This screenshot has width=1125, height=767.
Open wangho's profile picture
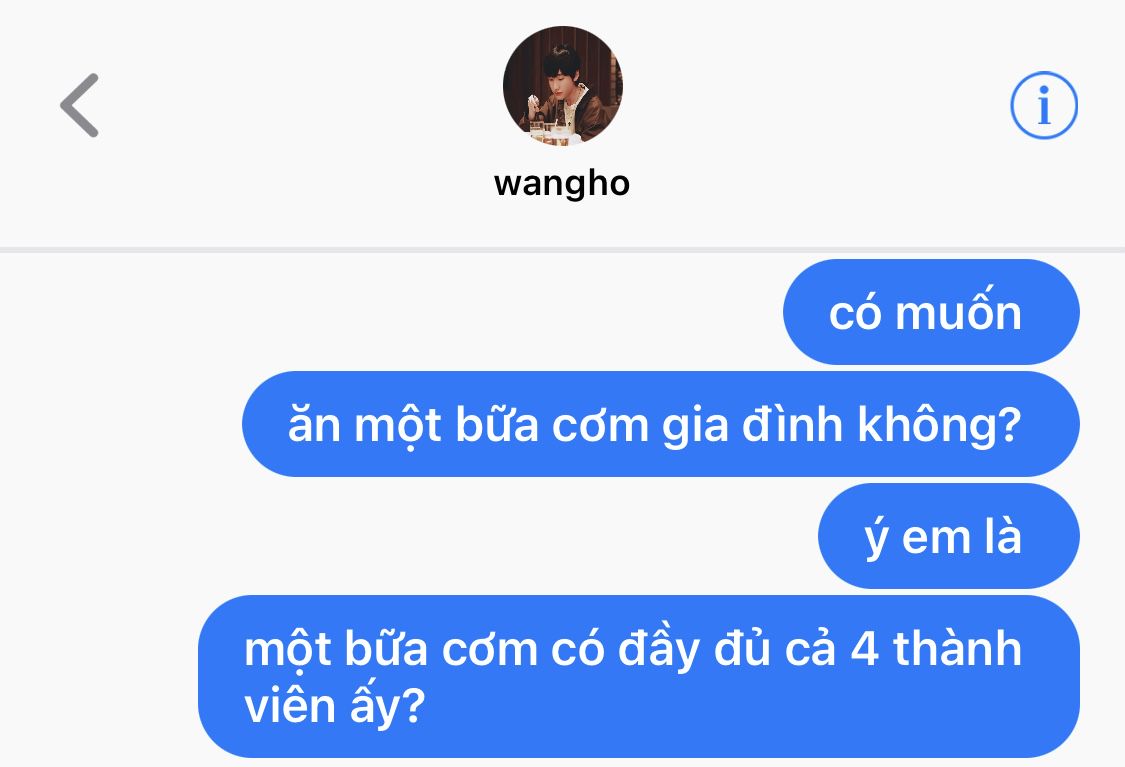[562, 86]
